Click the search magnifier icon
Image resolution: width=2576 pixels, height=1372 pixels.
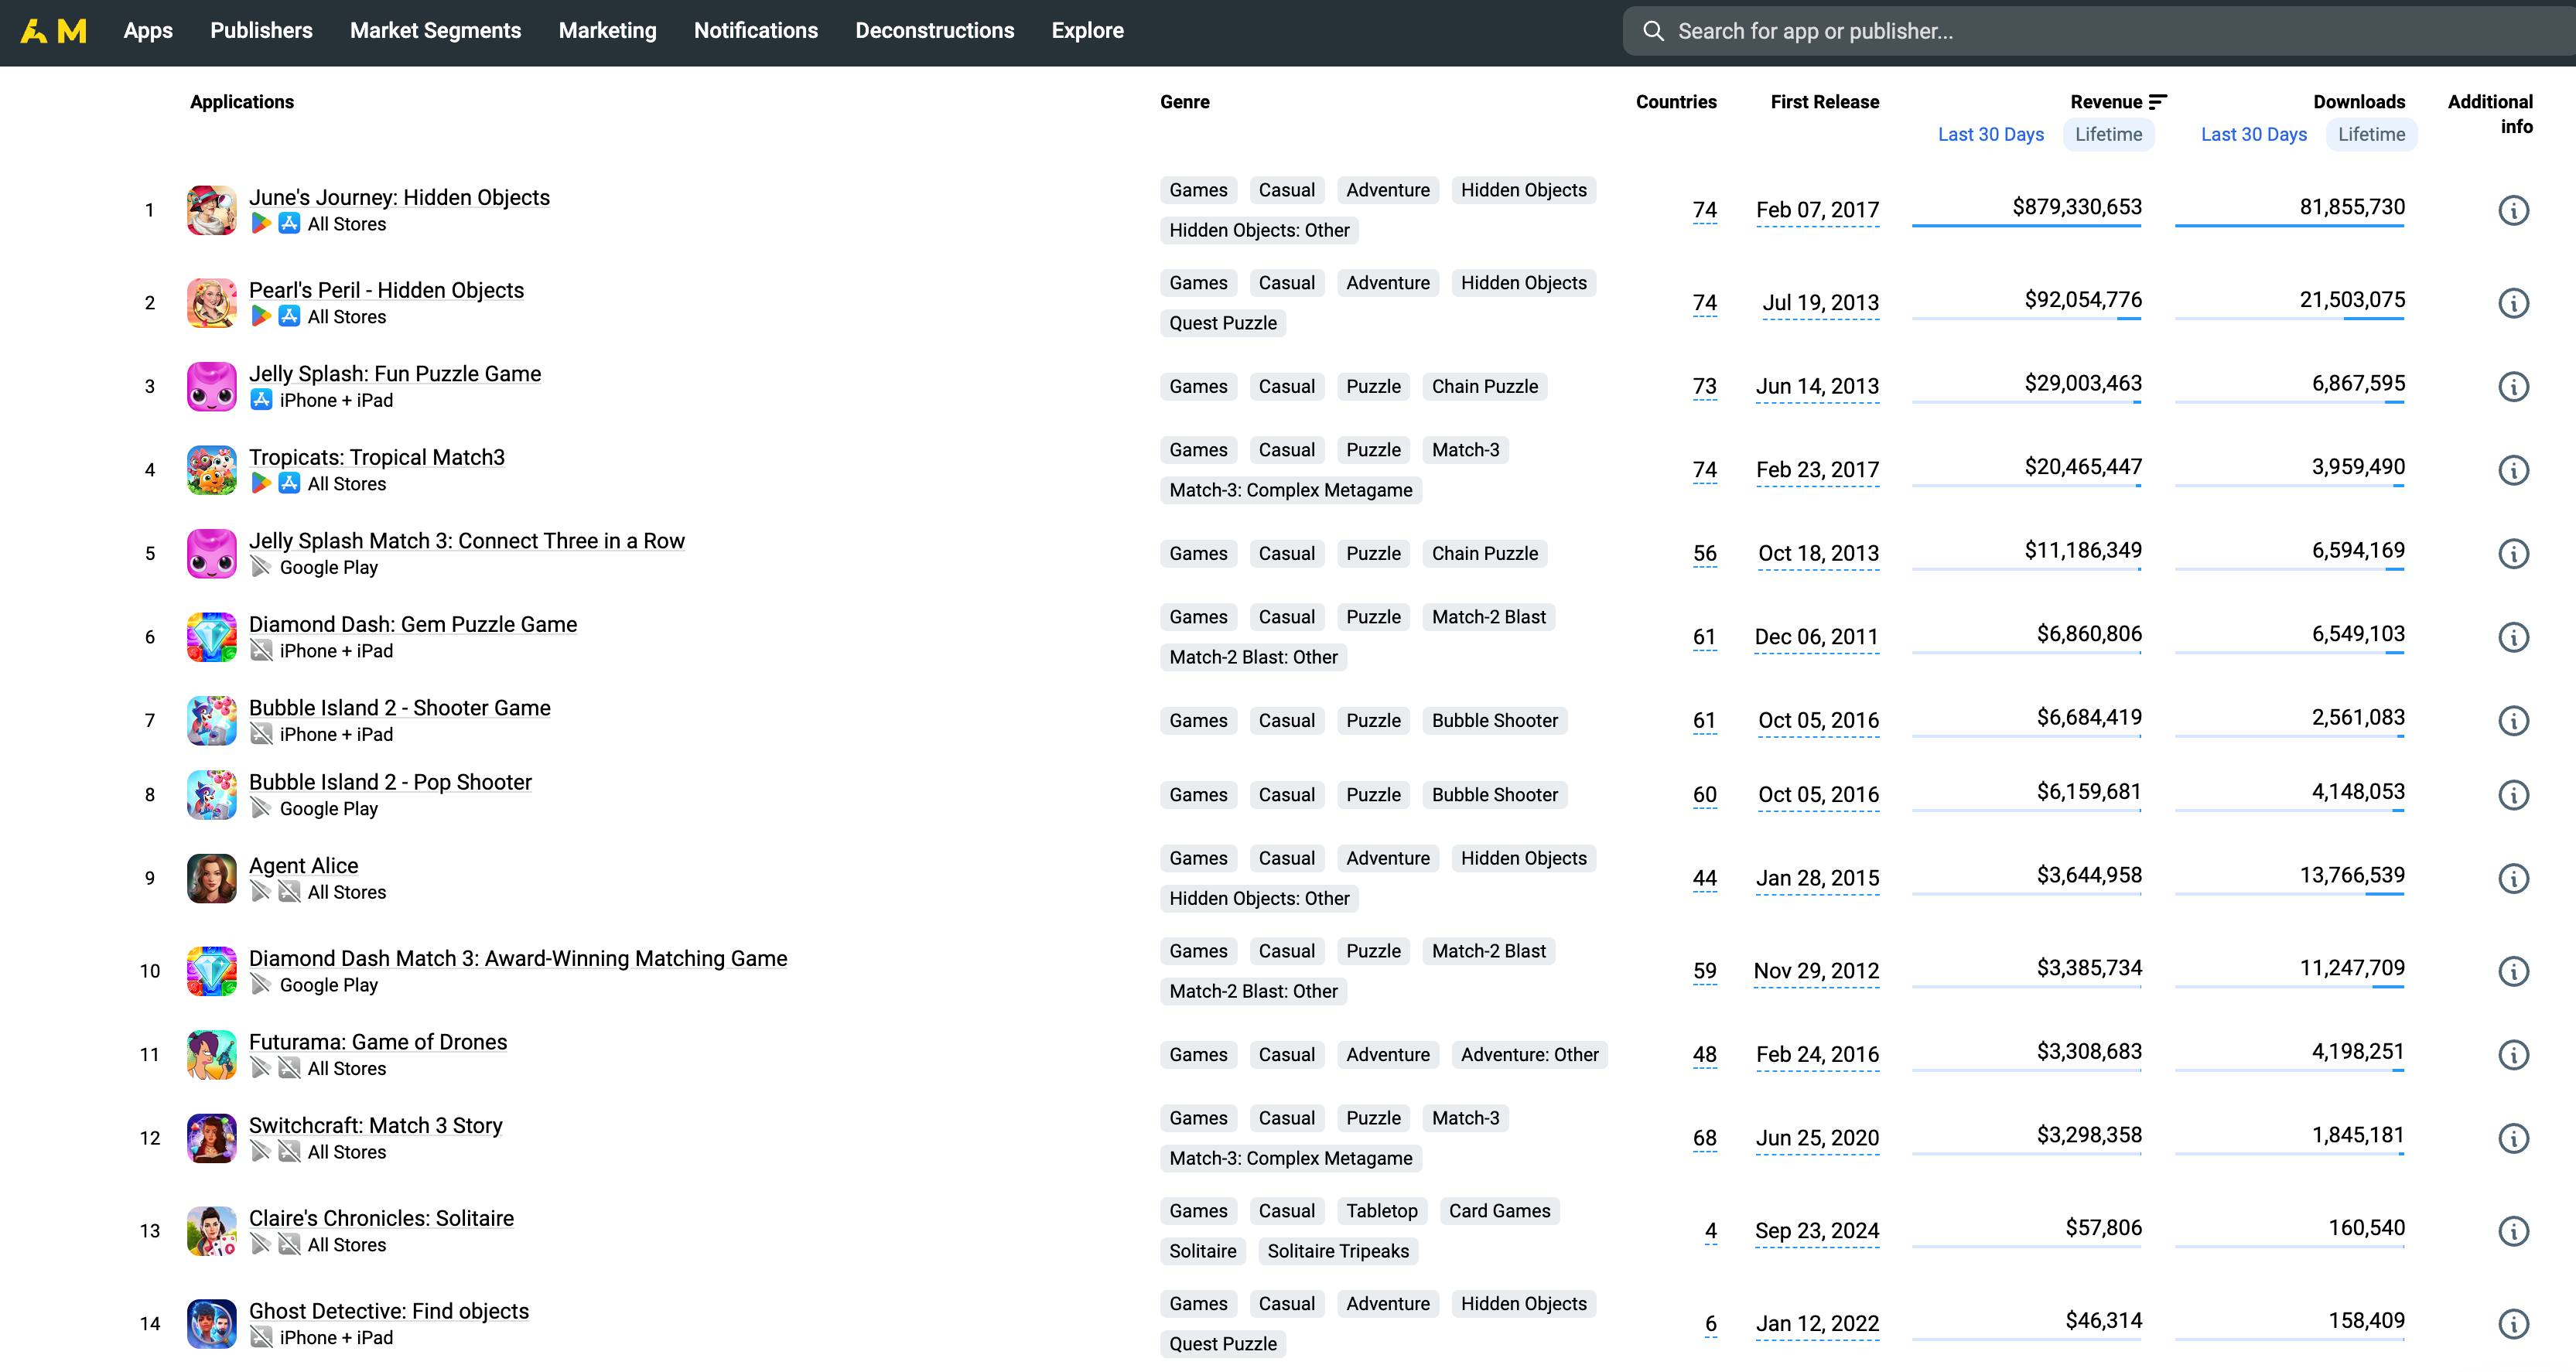(1653, 31)
